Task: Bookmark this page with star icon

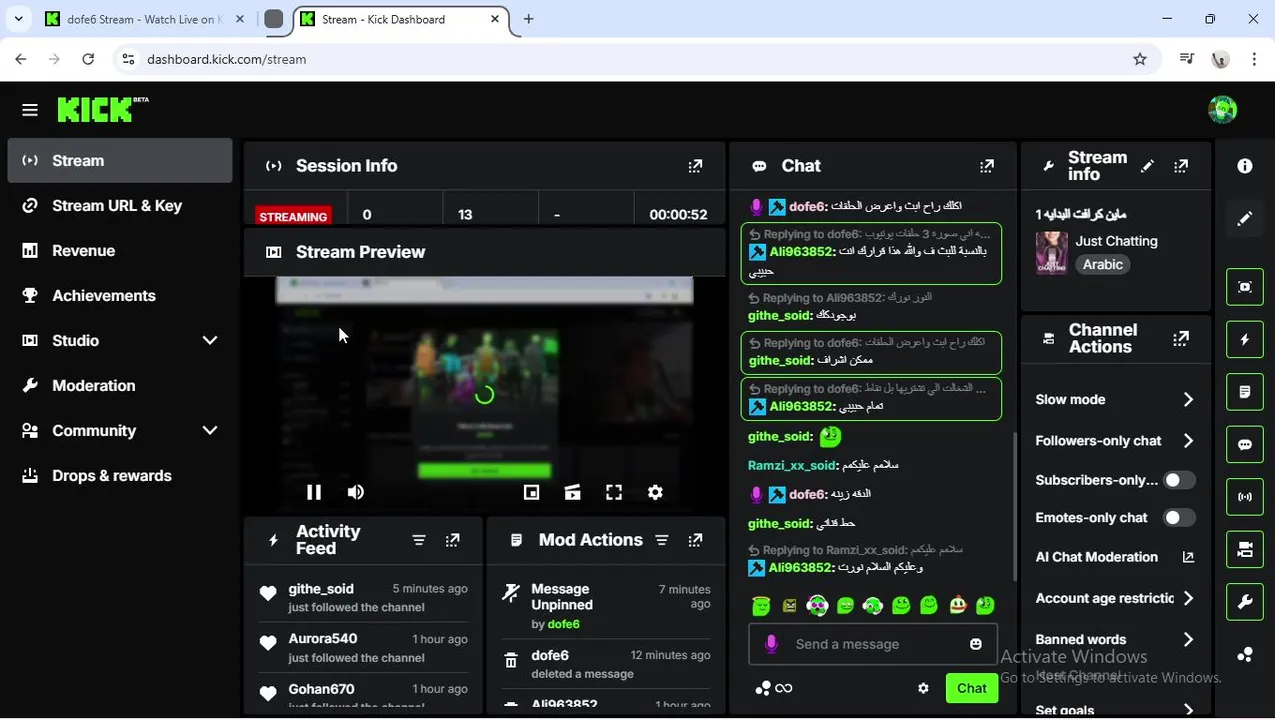Action: pos(1140,59)
